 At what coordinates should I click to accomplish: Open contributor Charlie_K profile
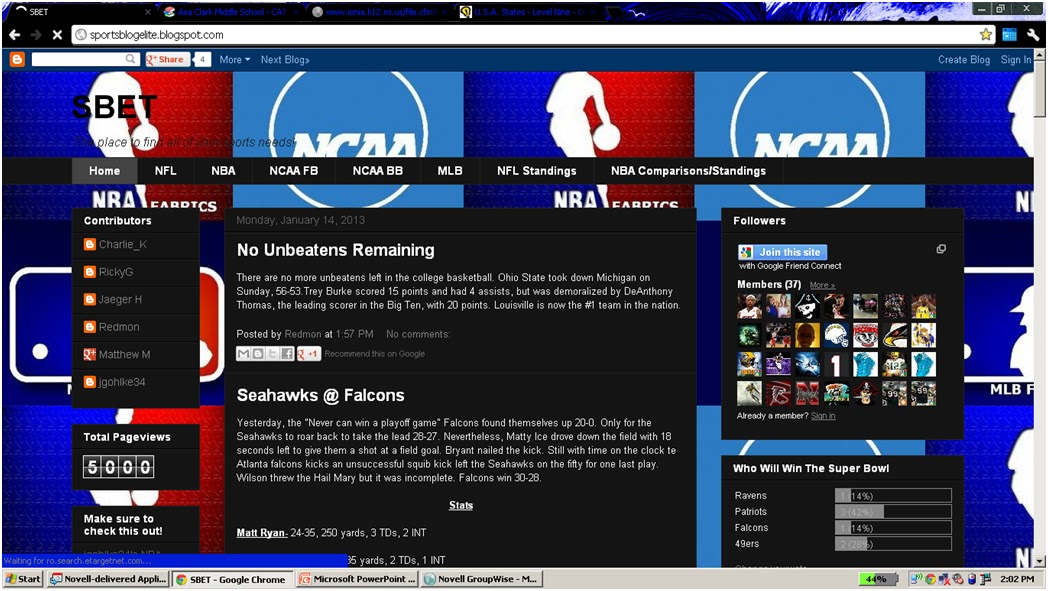click(122, 245)
